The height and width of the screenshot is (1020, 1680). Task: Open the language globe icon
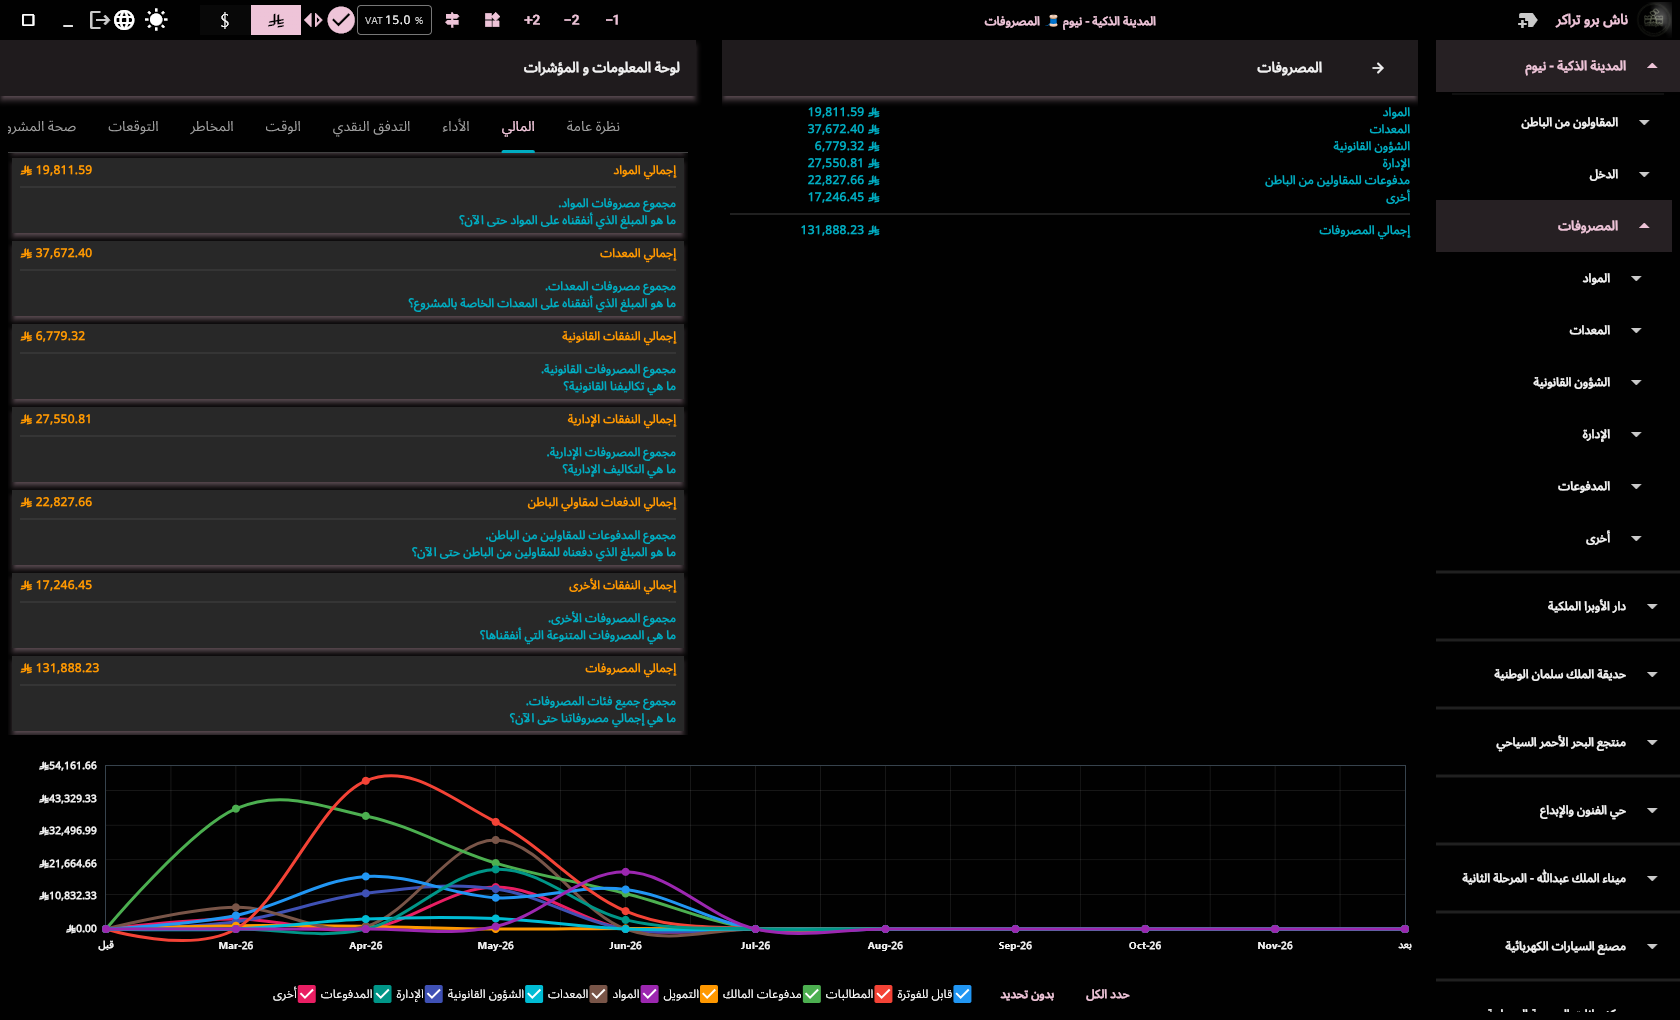pos(124,20)
